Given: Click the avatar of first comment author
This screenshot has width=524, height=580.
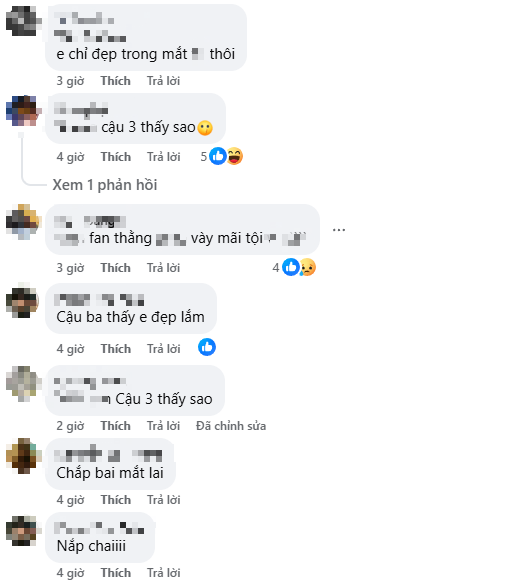Looking at the screenshot, I should tap(24, 21).
